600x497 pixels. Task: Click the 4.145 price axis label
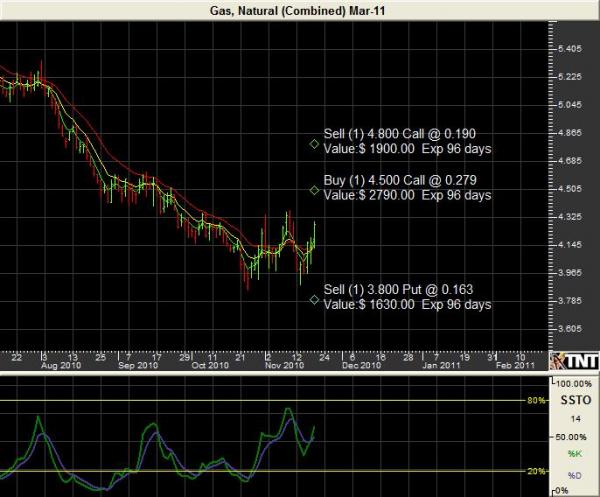[571, 244]
